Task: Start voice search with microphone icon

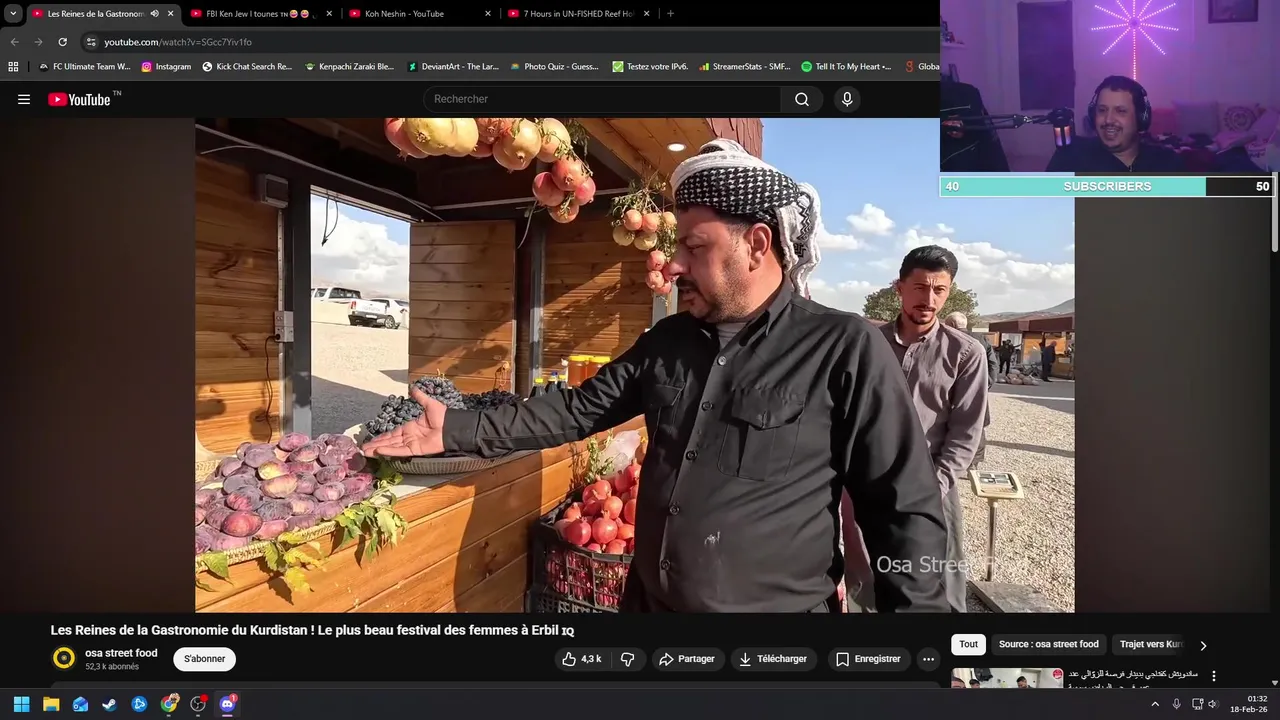Action: pyautogui.click(x=847, y=99)
